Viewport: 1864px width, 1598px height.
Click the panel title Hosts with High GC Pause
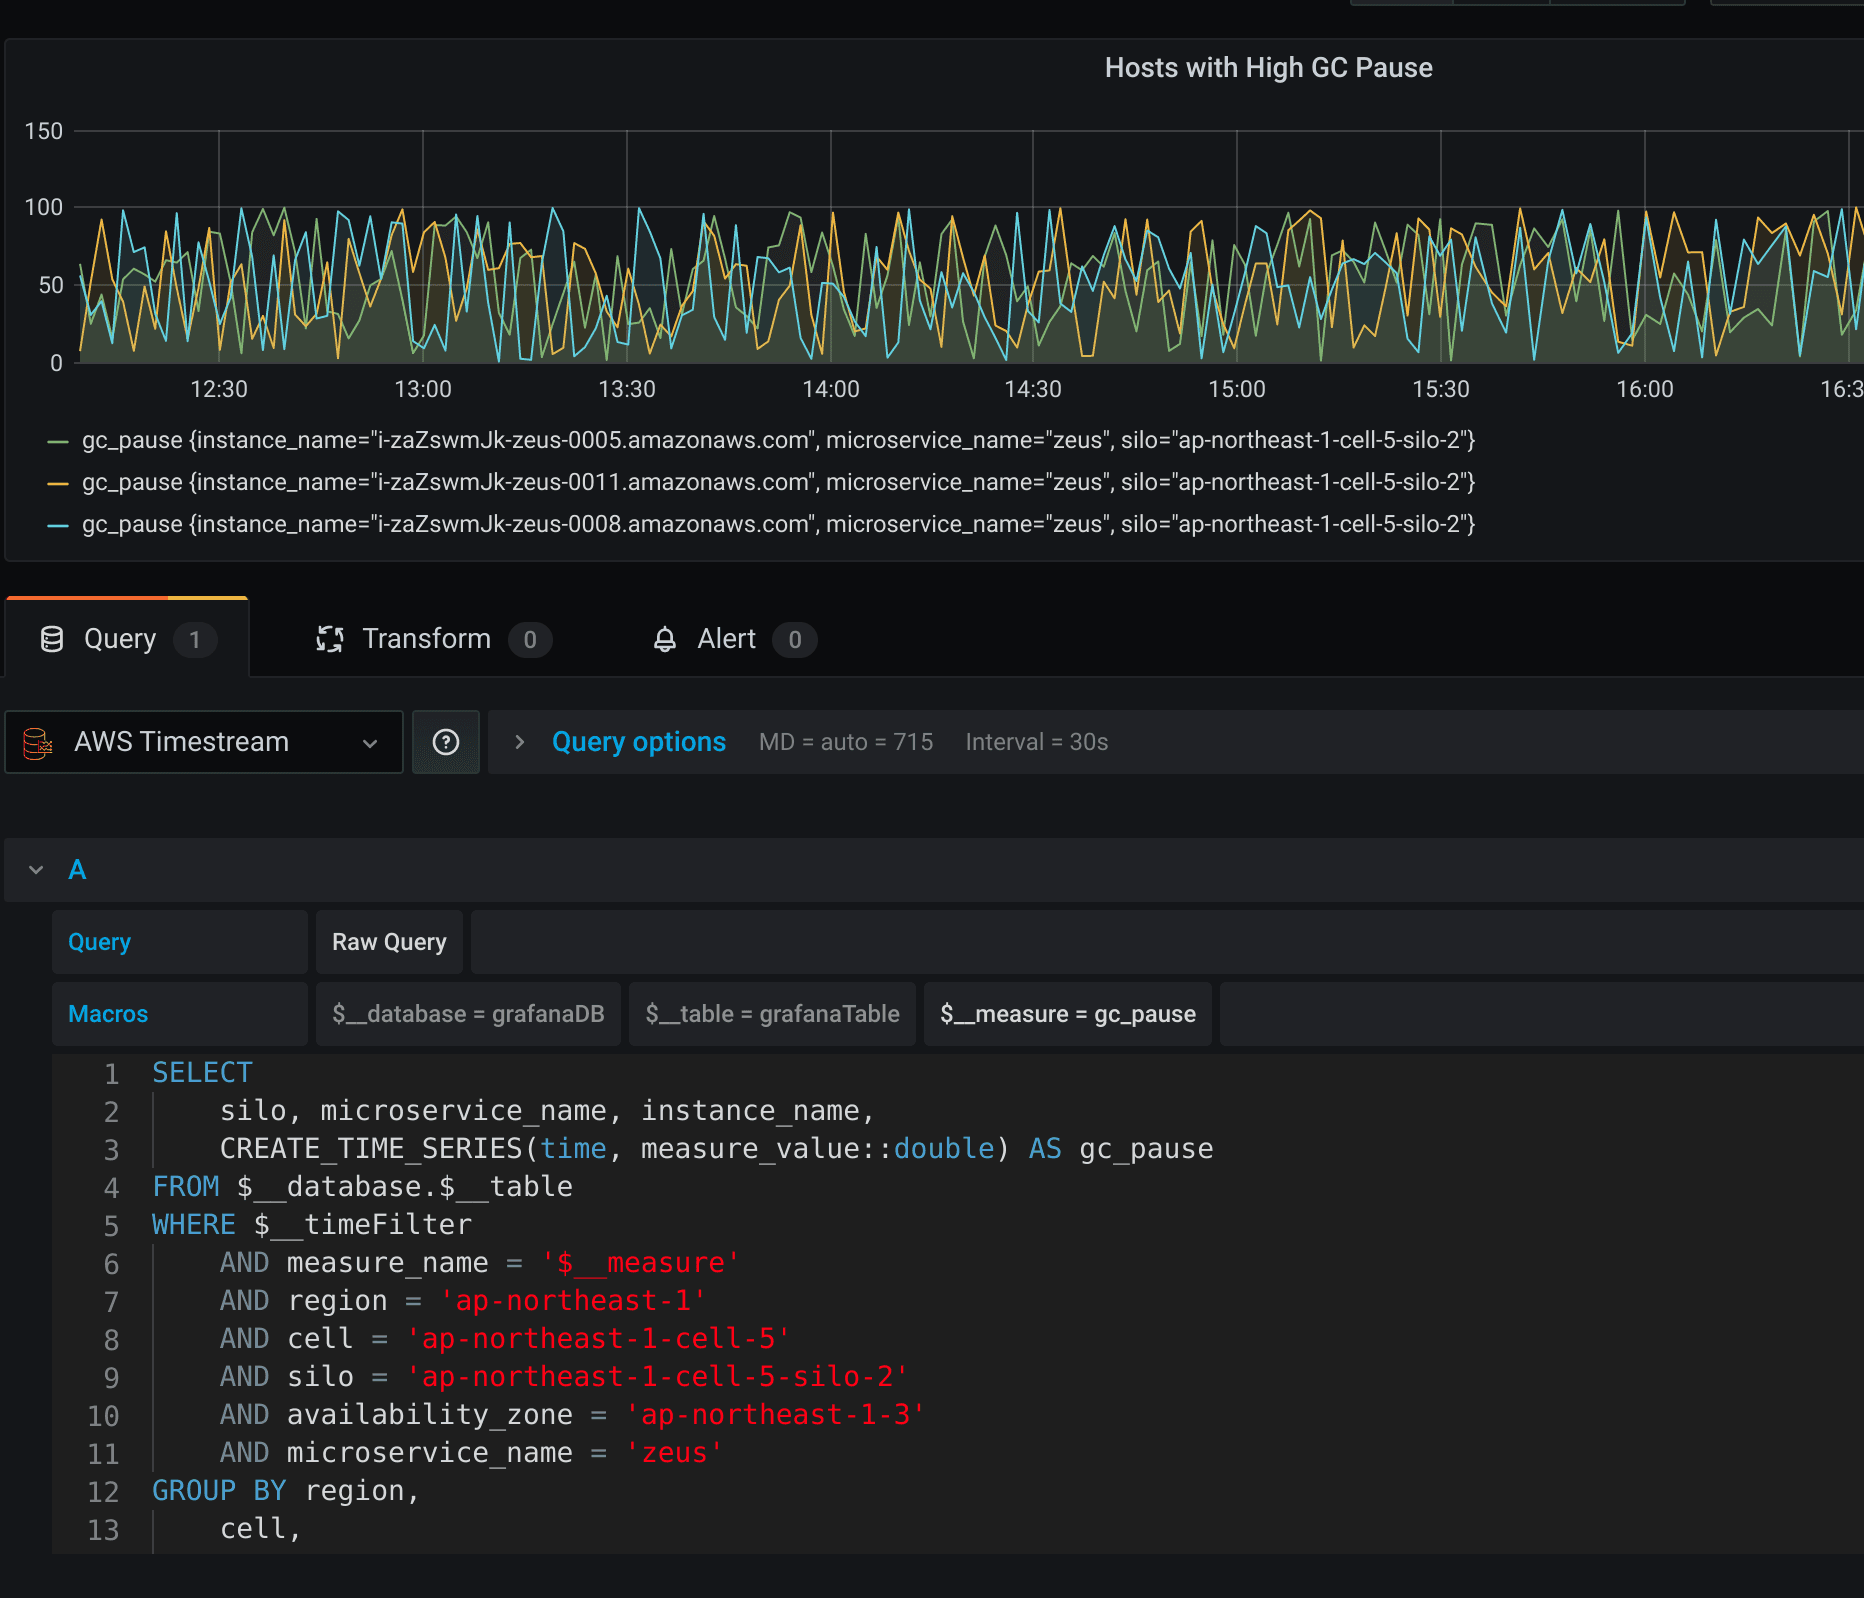point(1268,68)
